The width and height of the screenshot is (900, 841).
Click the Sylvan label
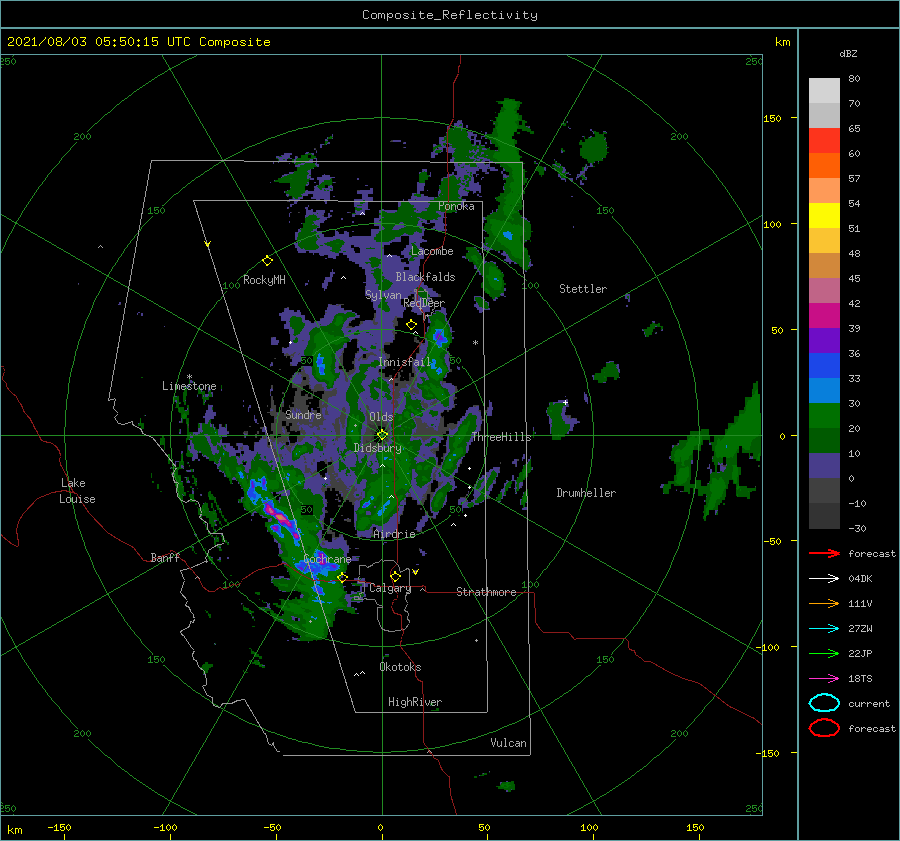(x=383, y=295)
